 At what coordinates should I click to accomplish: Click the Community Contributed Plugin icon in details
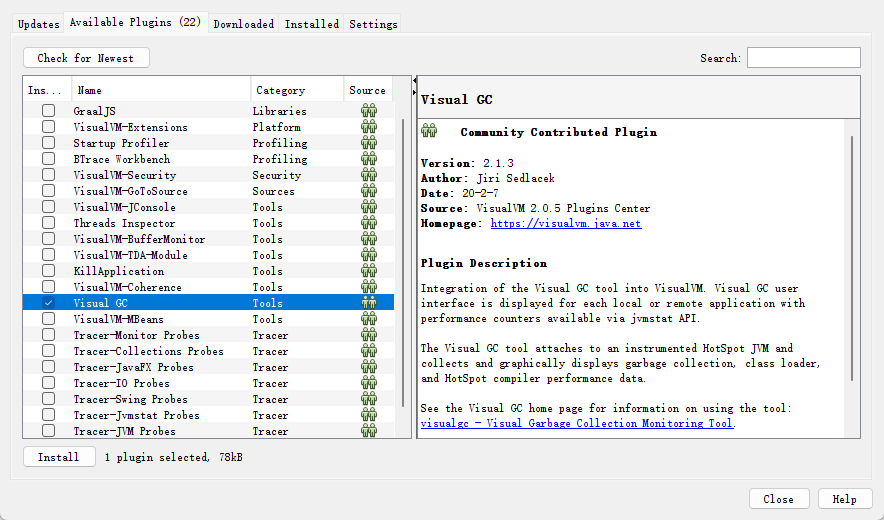coord(429,131)
